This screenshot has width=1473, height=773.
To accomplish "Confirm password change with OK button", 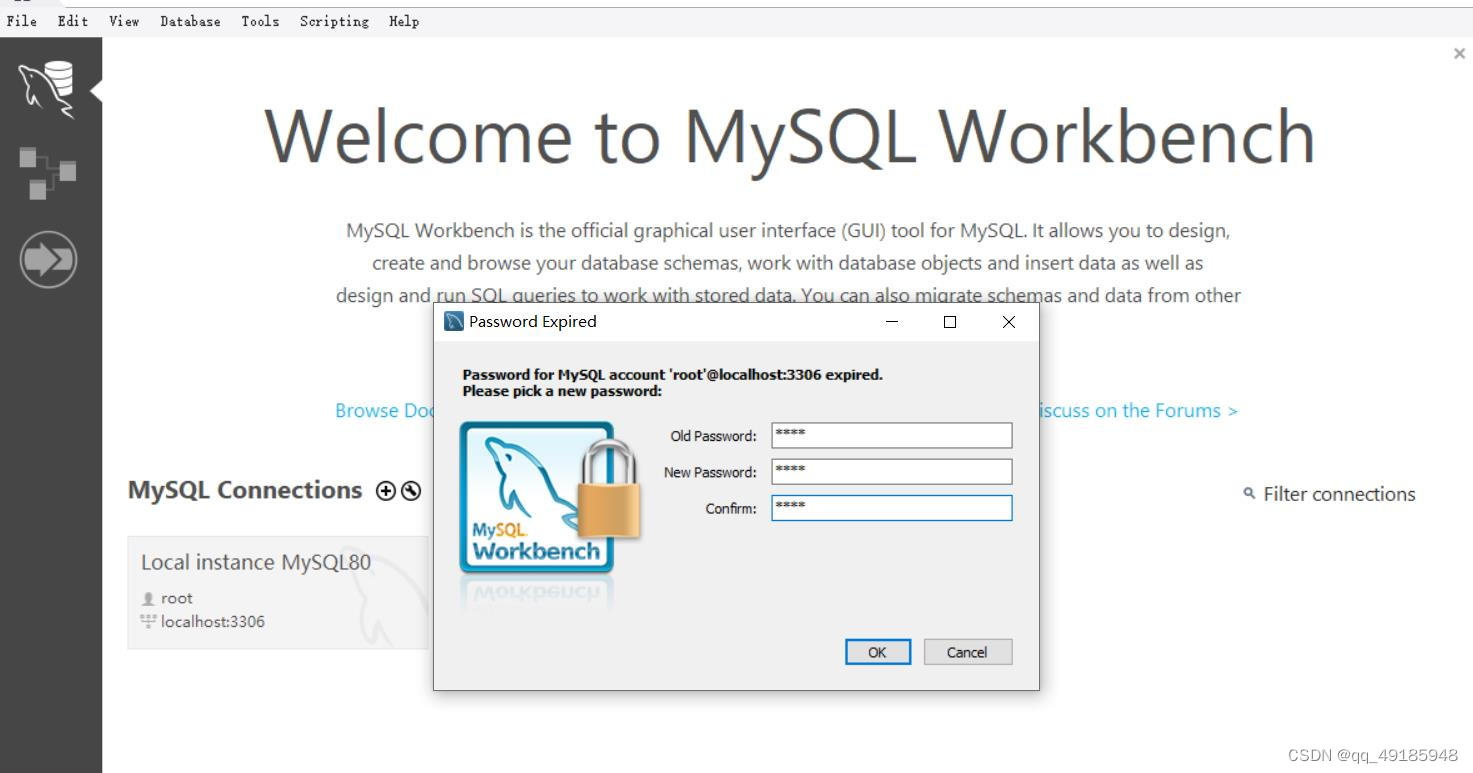I will (877, 651).
